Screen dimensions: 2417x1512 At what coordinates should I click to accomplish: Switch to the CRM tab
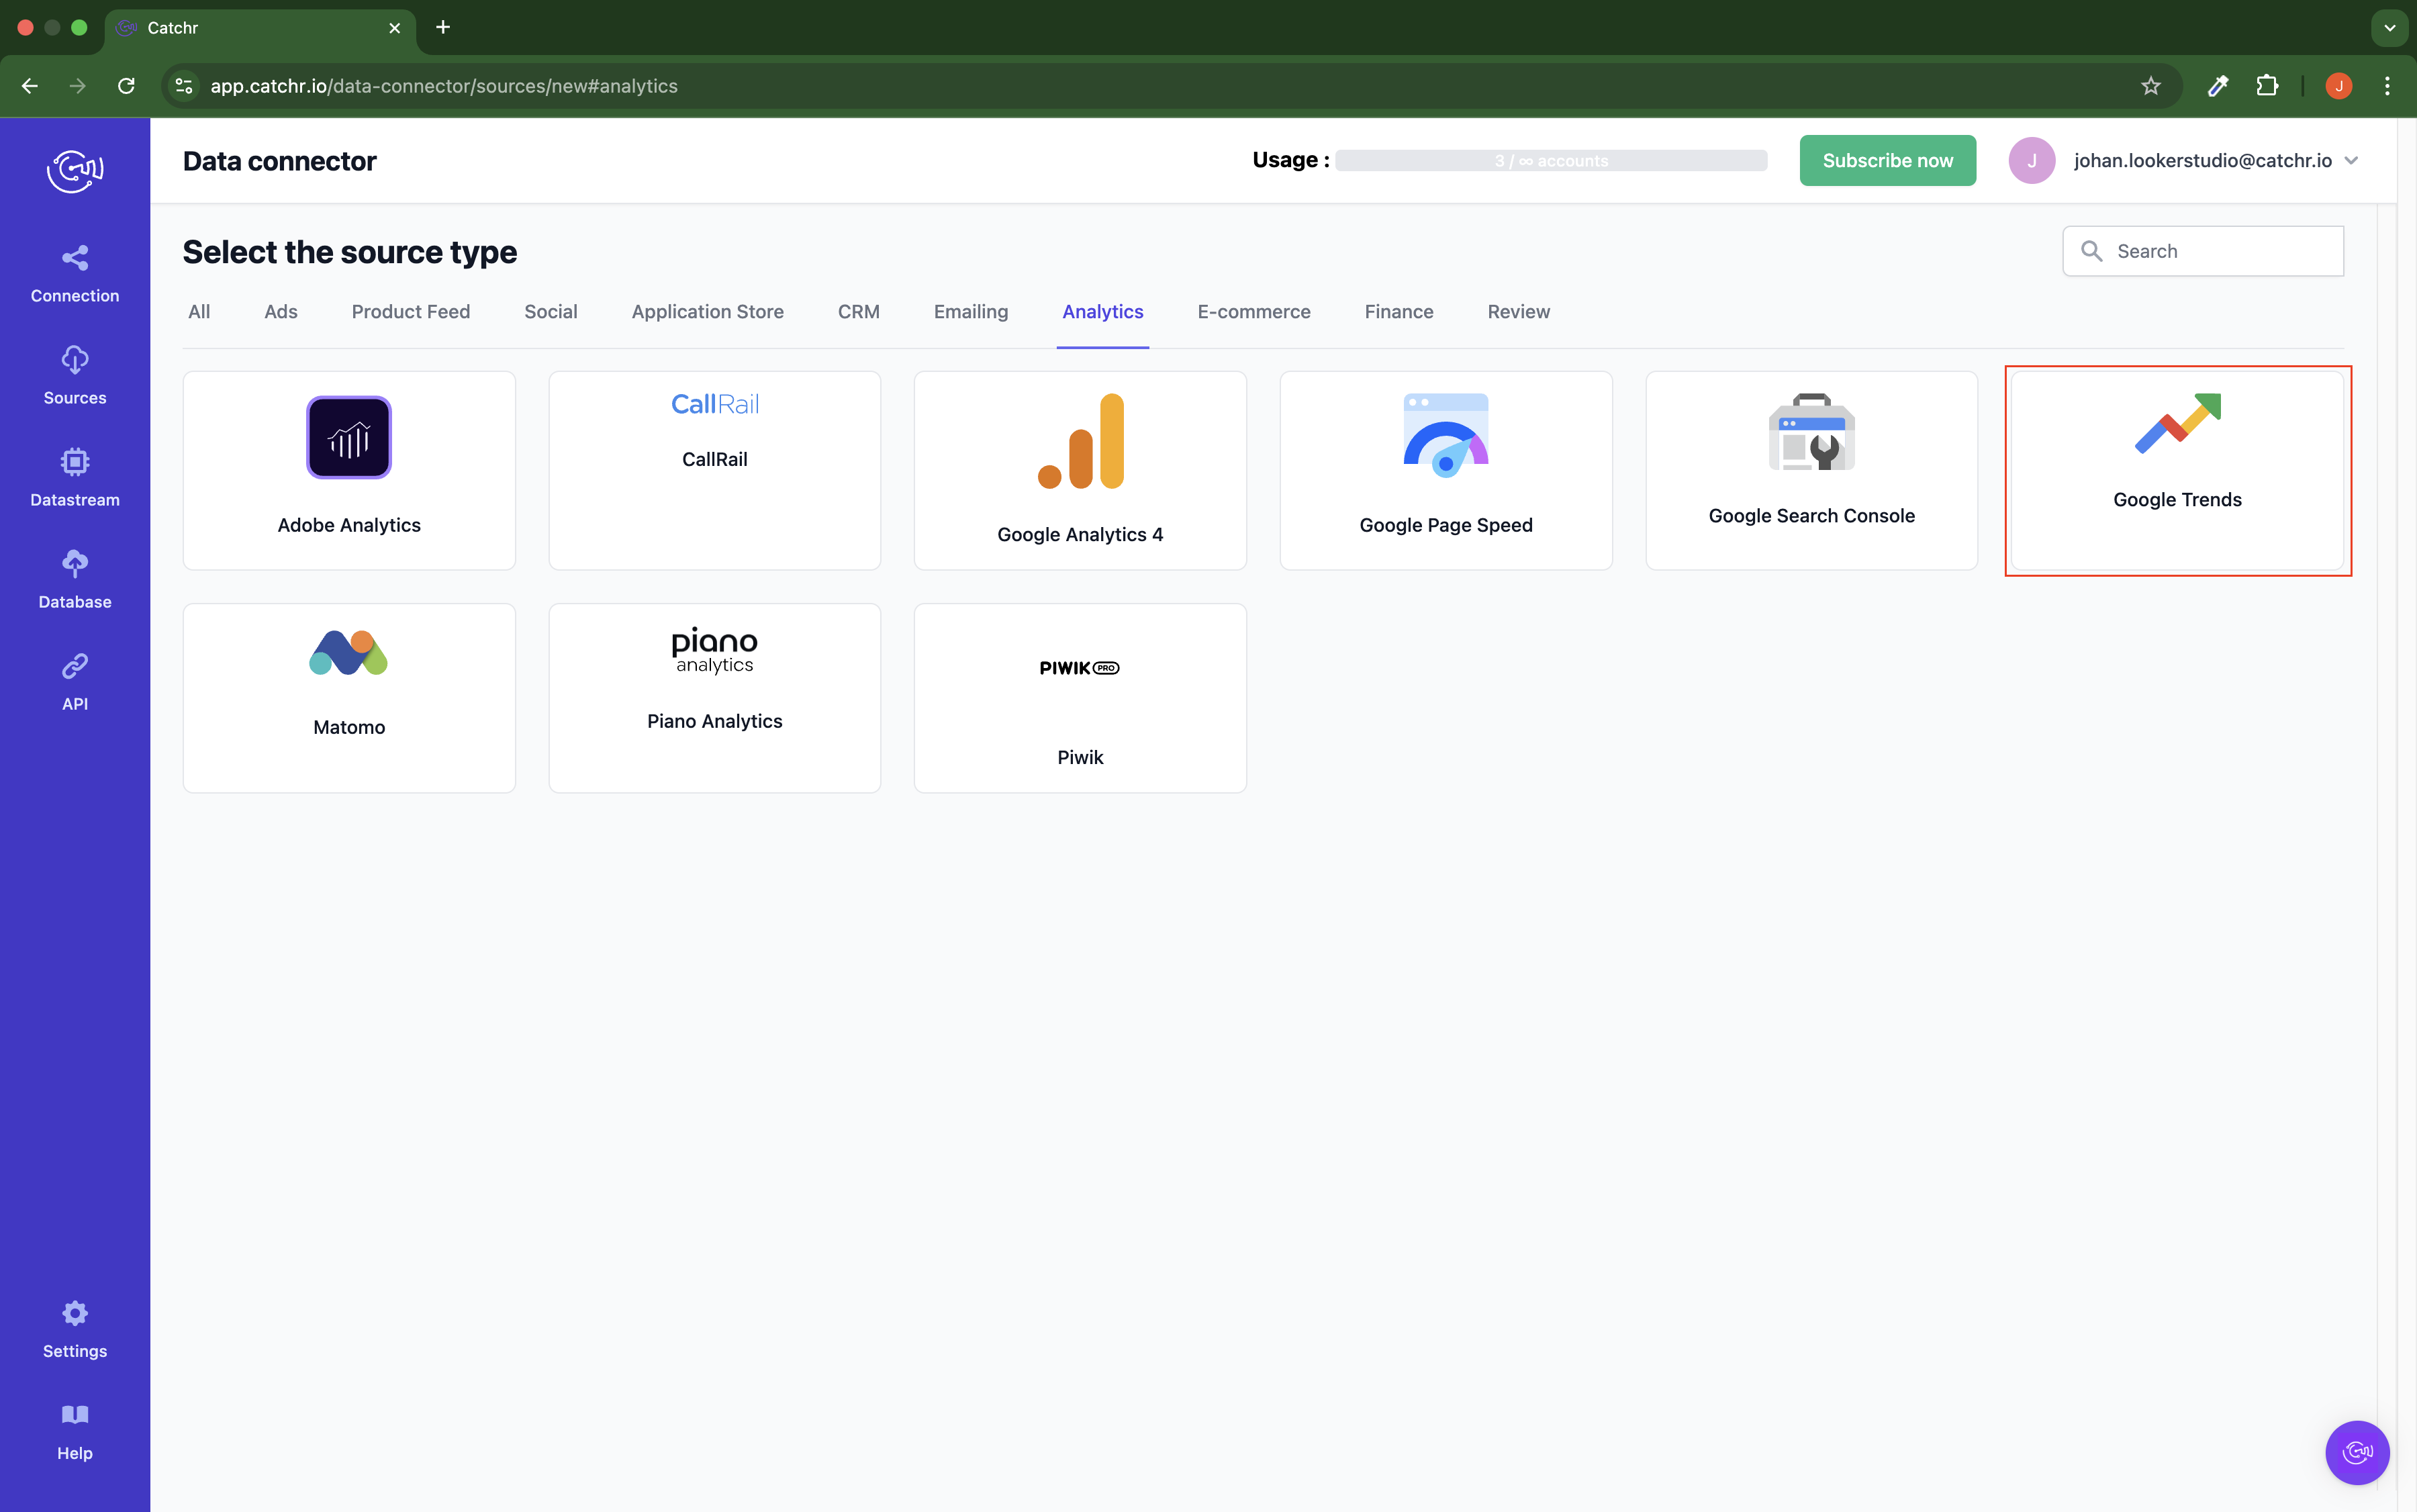859,312
